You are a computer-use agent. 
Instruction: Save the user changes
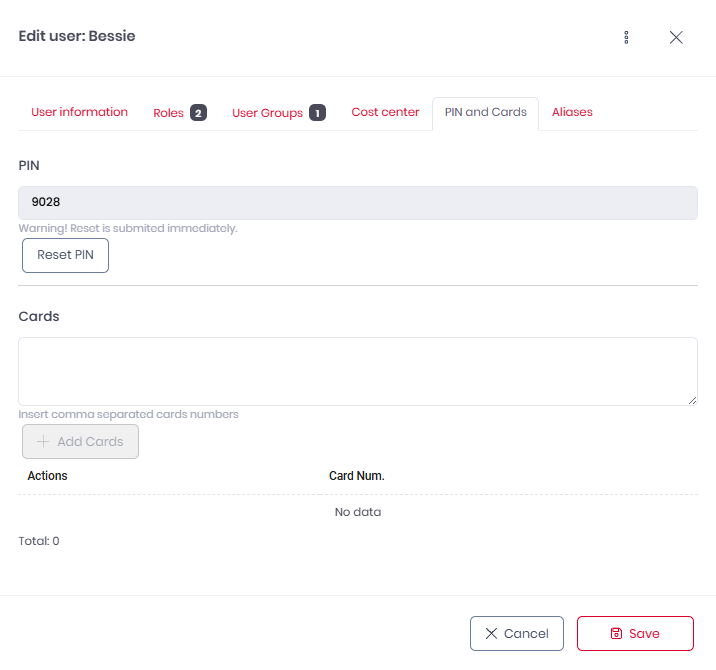pyautogui.click(x=635, y=634)
